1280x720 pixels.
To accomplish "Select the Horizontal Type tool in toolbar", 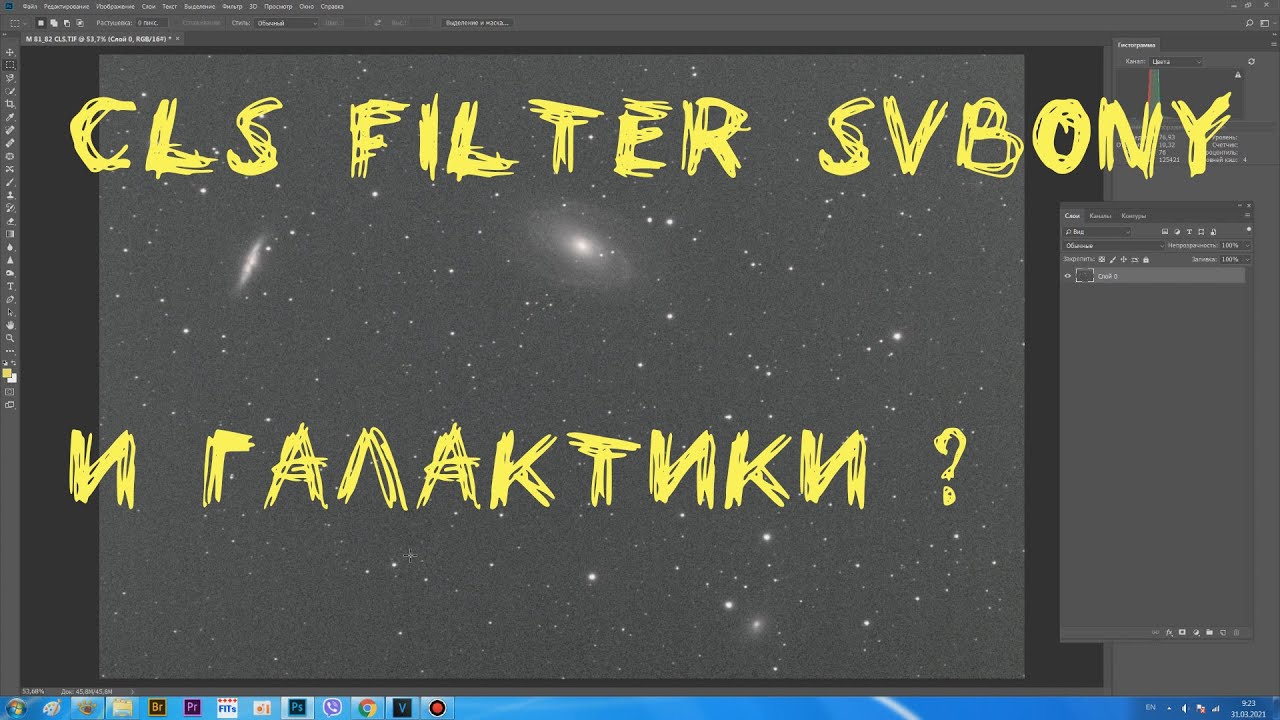I will click(10, 286).
